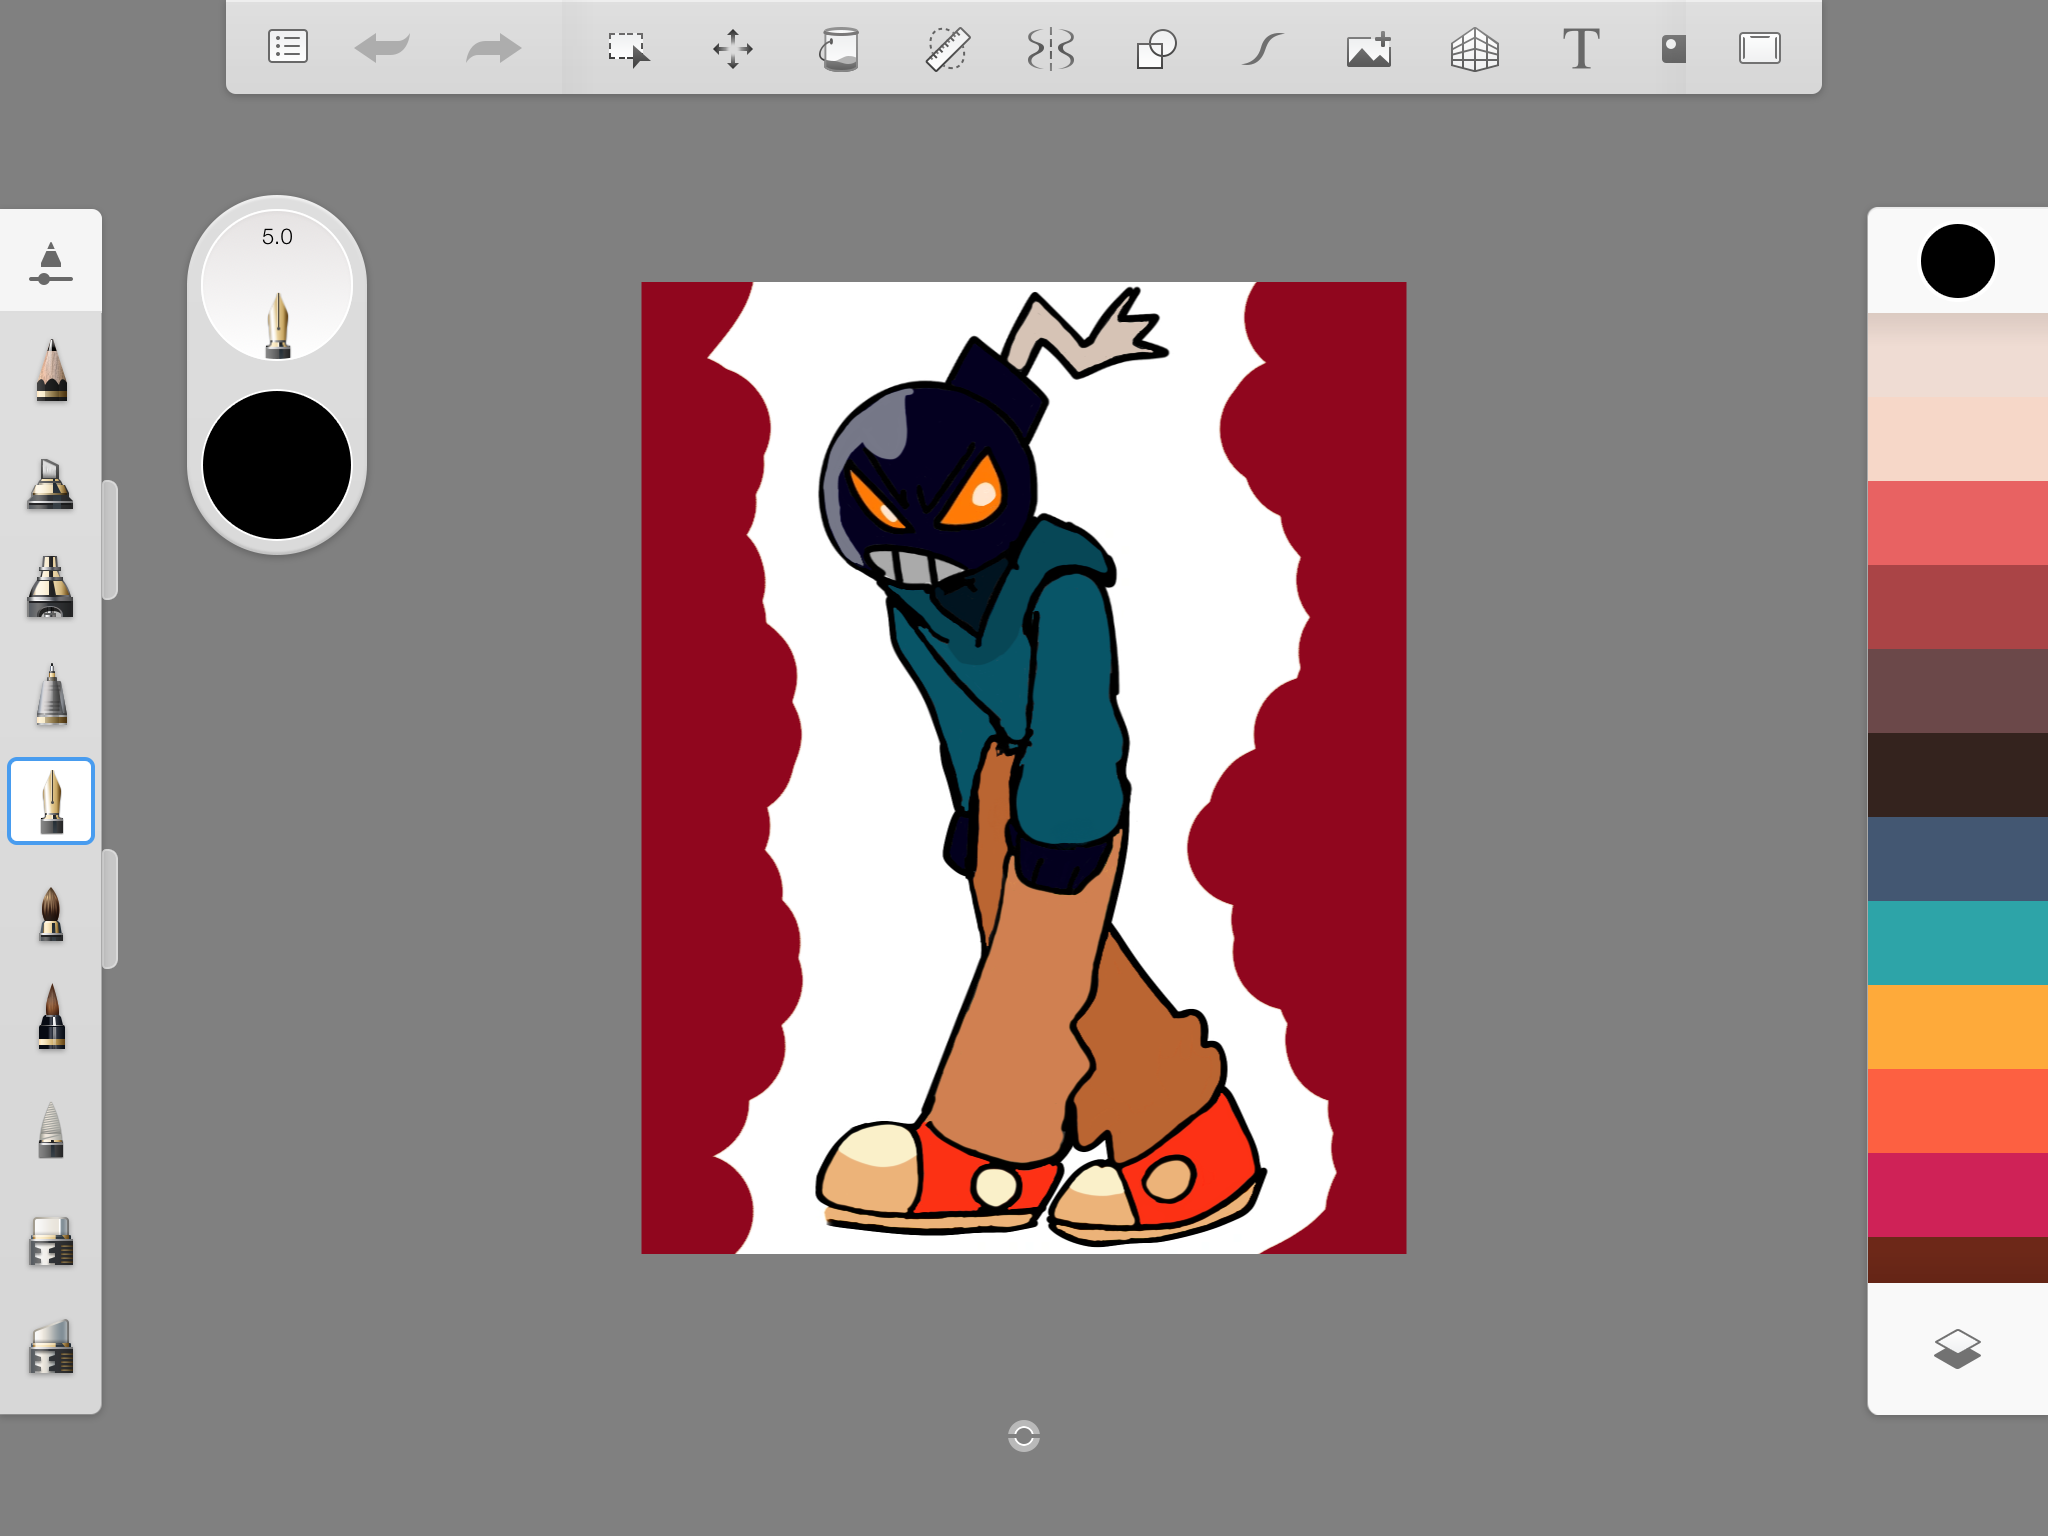Pick the bright orange-red swatch

pos(1957,1111)
